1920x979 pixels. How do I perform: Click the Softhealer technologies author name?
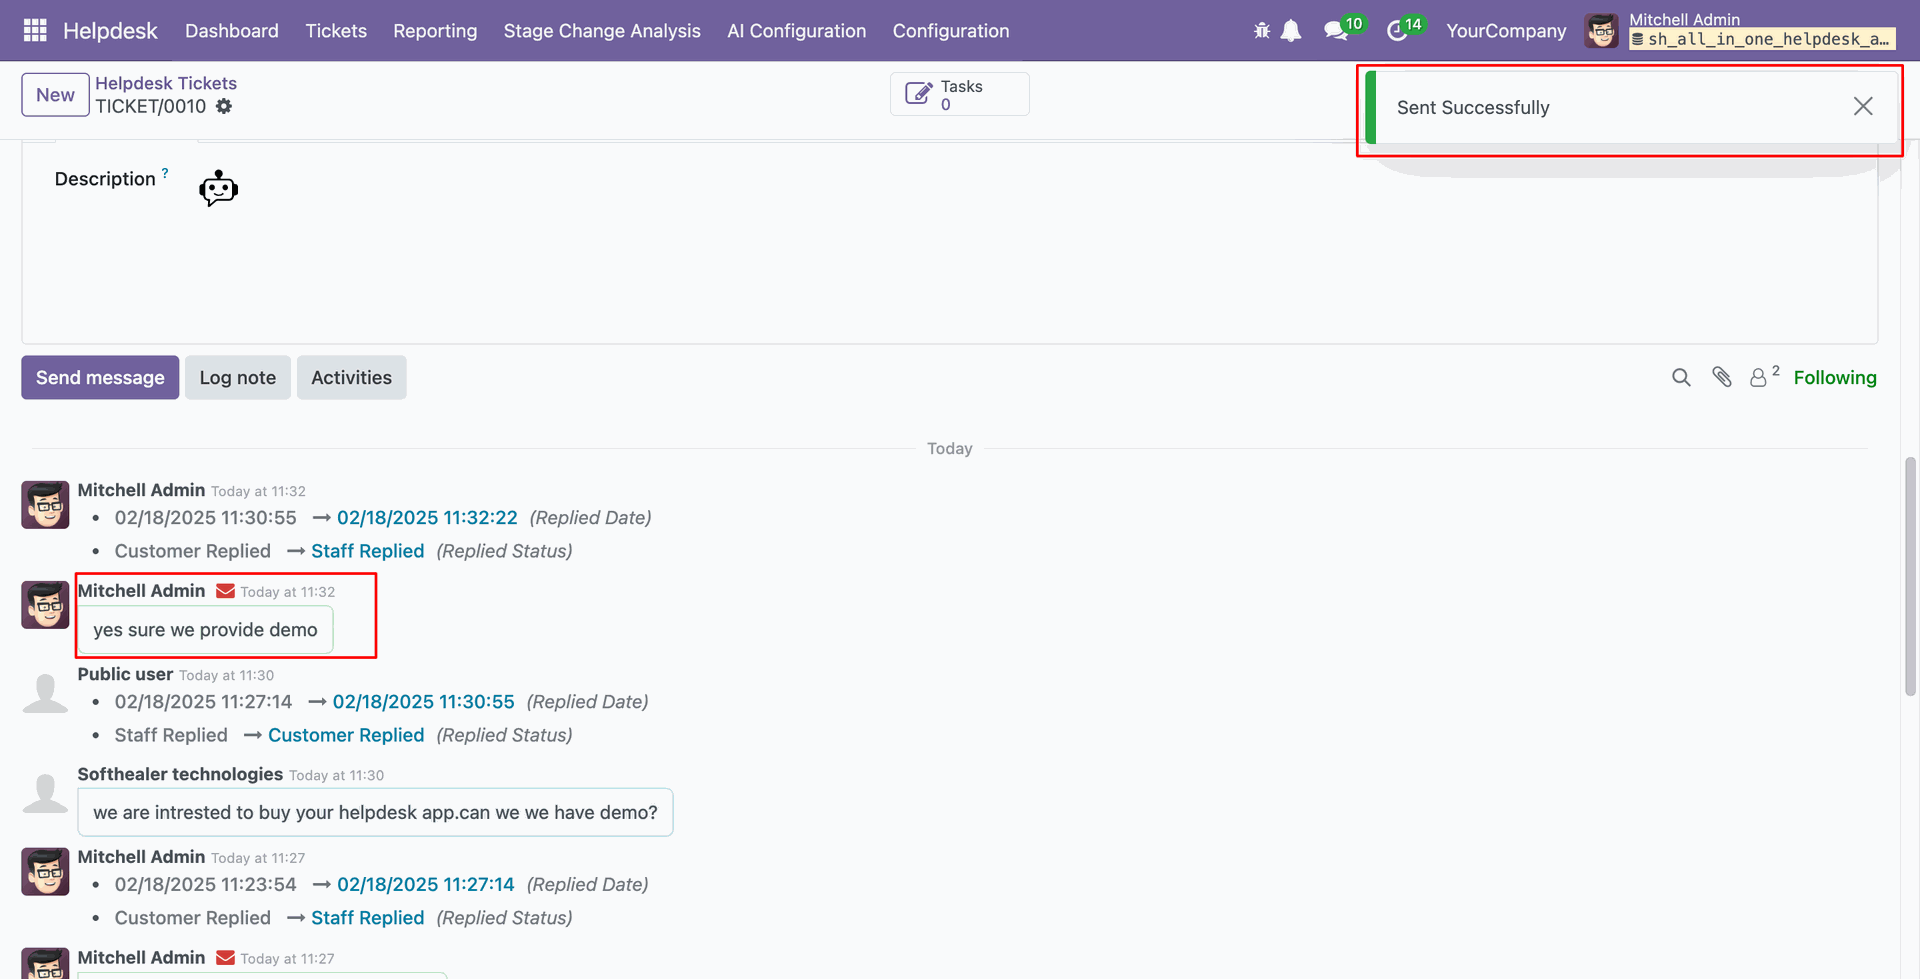pos(180,774)
